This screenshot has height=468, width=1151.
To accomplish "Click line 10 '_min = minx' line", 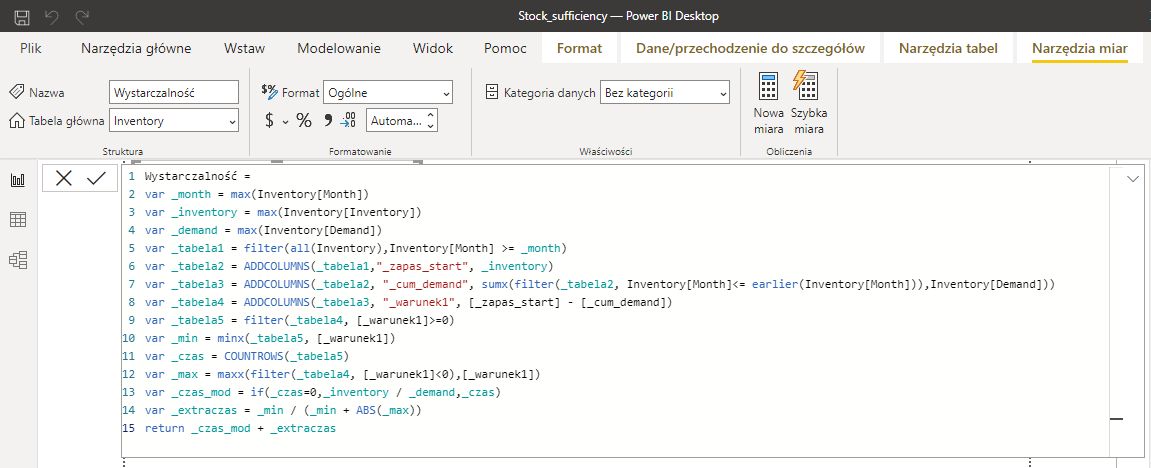I will click(269, 338).
